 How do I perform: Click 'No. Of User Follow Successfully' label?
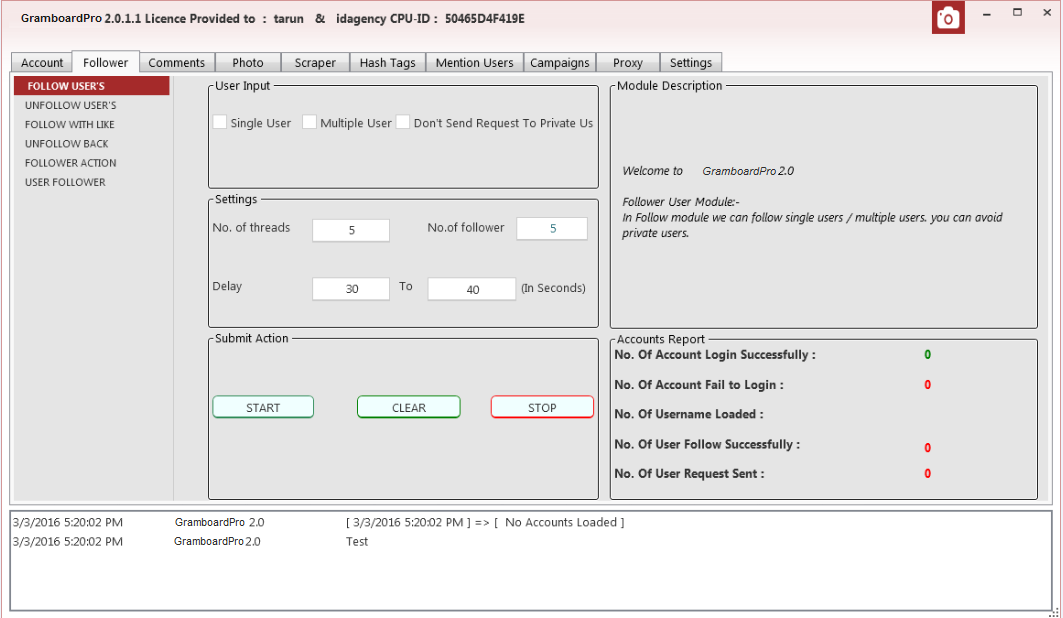707,445
